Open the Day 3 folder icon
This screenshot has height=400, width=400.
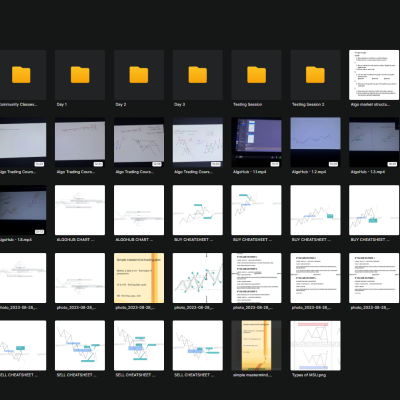[198, 75]
